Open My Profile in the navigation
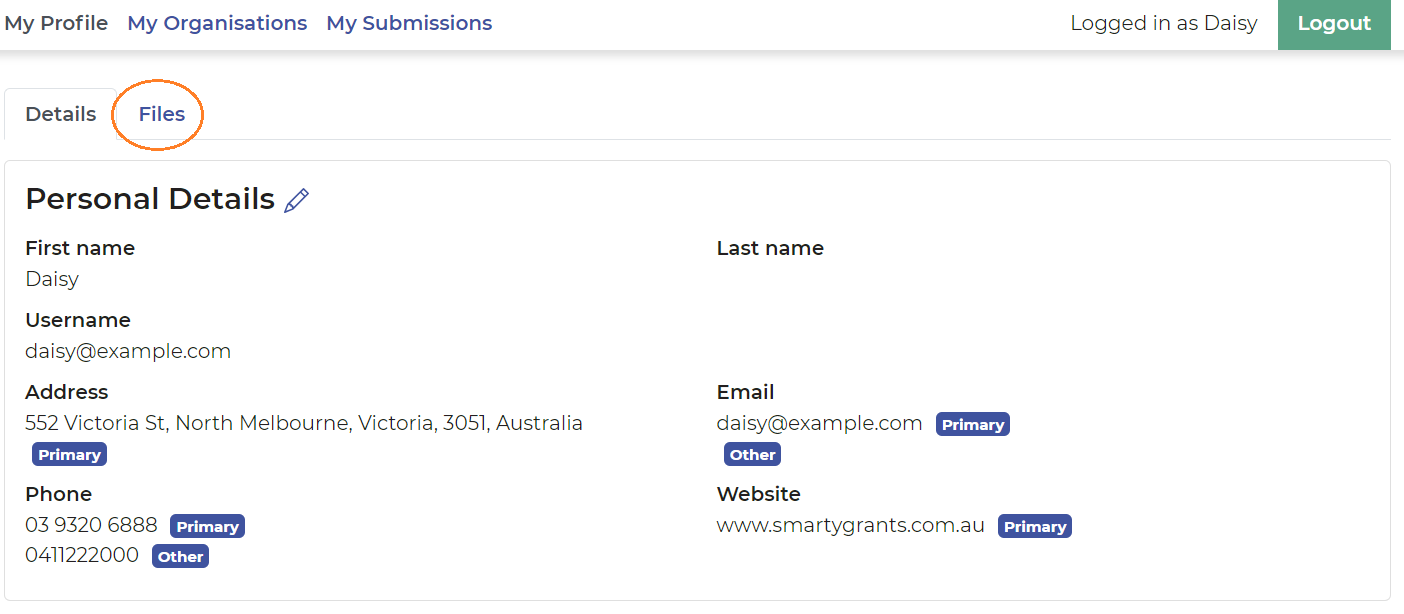Screen dimensions: 1404x614 point(56,23)
